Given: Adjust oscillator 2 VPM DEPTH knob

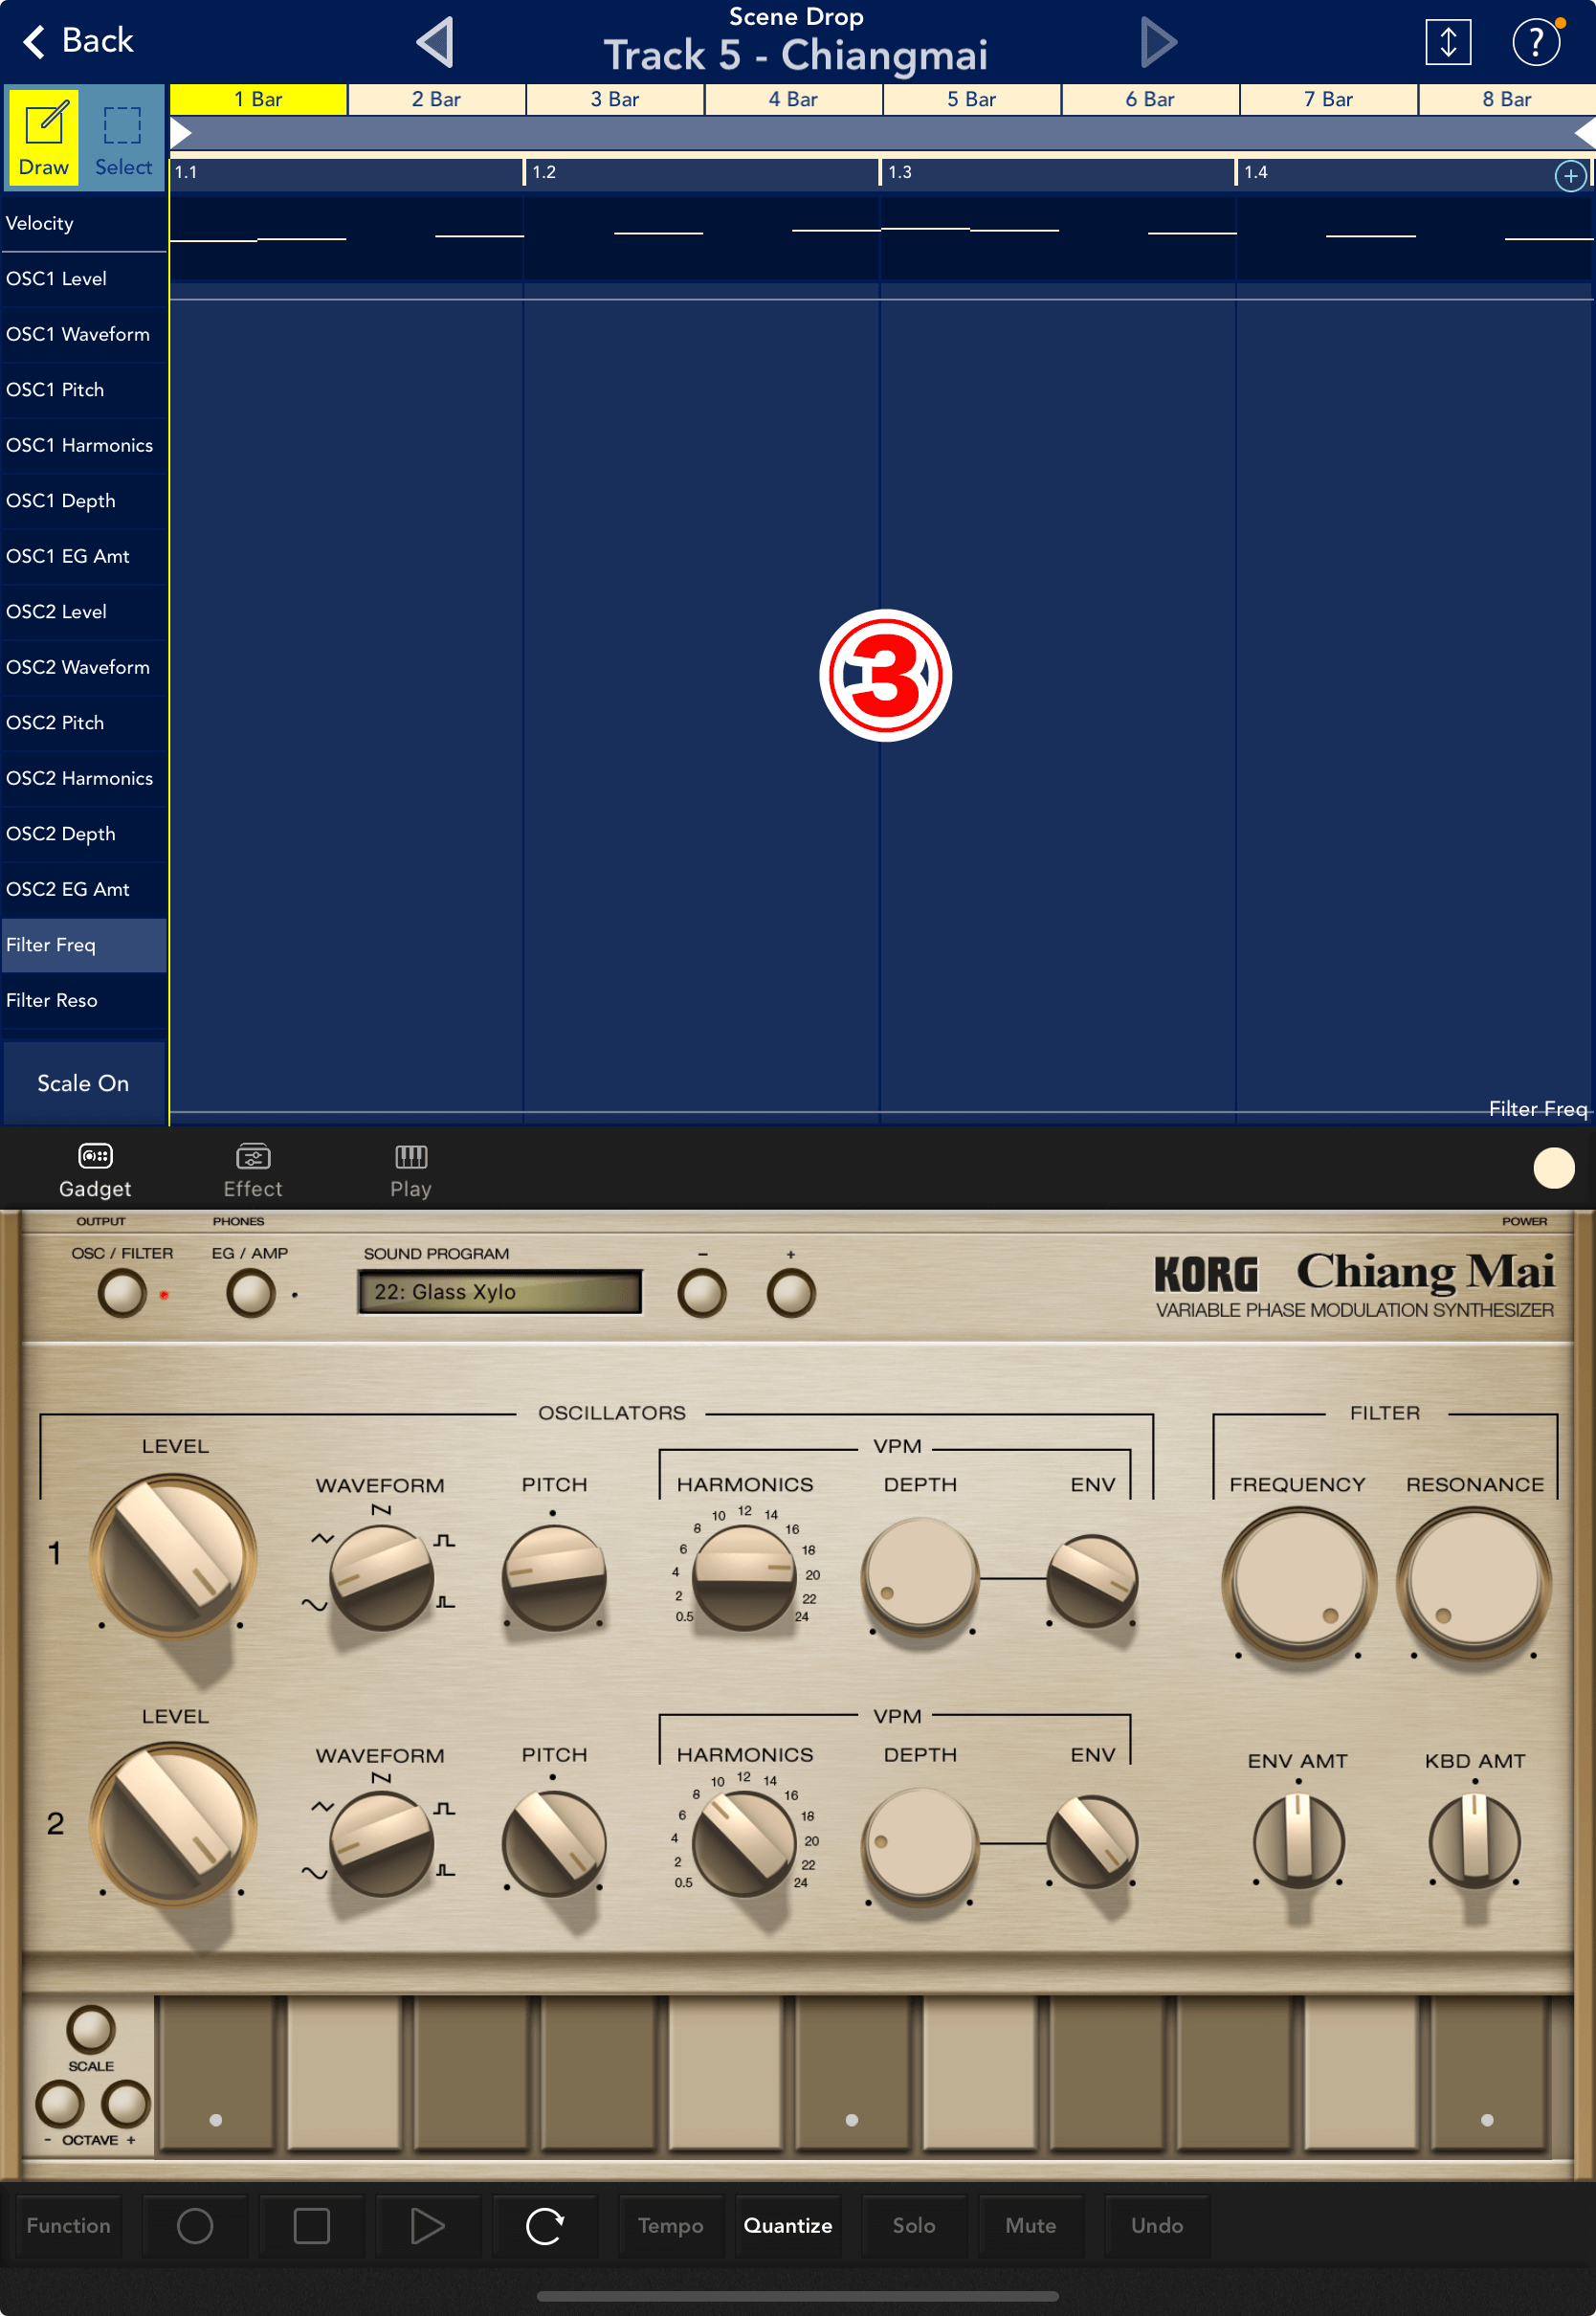Looking at the screenshot, I should (920, 1844).
